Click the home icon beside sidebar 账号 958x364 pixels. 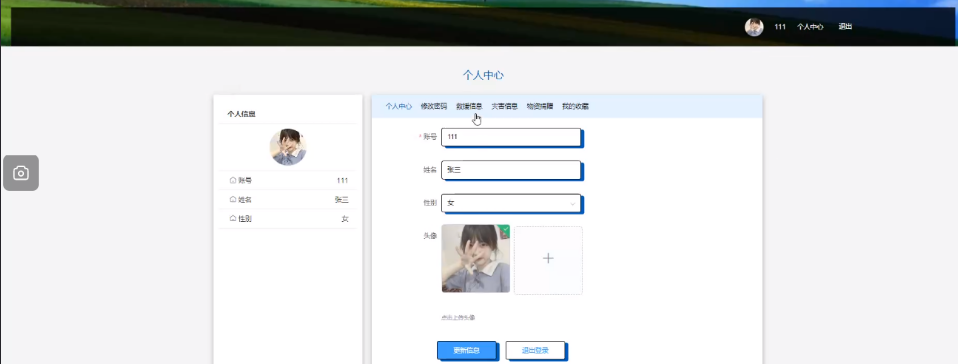[233, 180]
